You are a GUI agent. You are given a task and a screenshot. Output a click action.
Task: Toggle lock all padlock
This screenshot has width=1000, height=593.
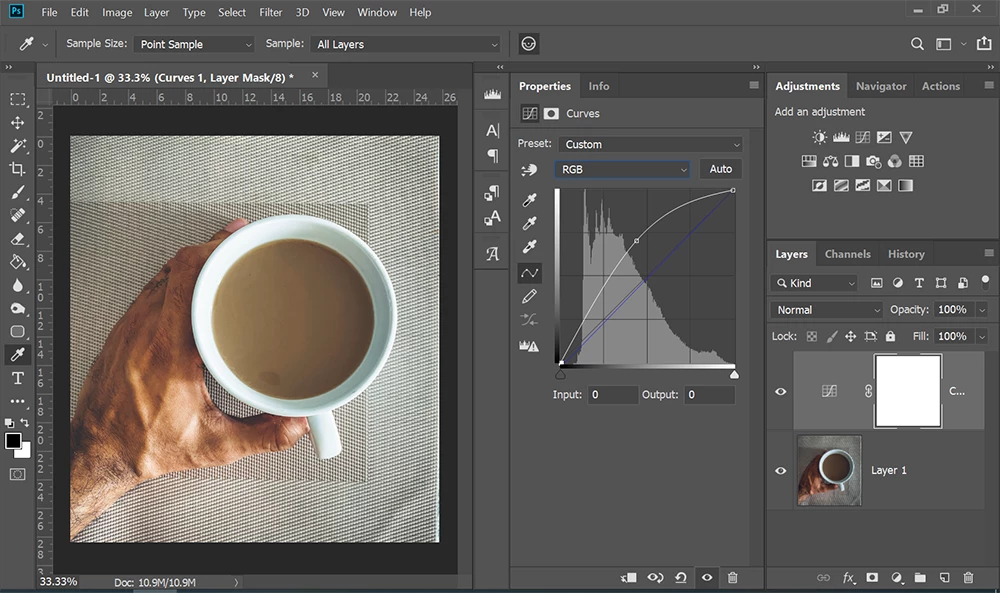pyautogui.click(x=890, y=336)
